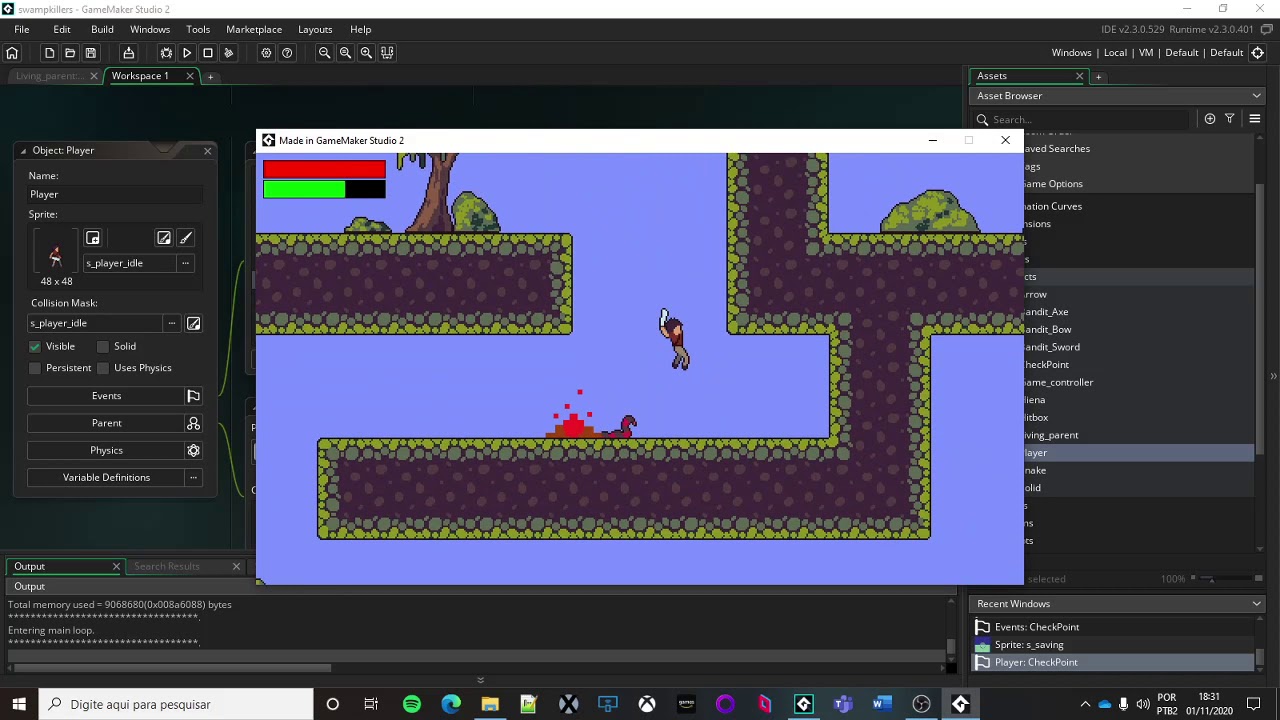The width and height of the screenshot is (1280, 720).
Task: Zoom out the workspace
Action: pos(324,52)
